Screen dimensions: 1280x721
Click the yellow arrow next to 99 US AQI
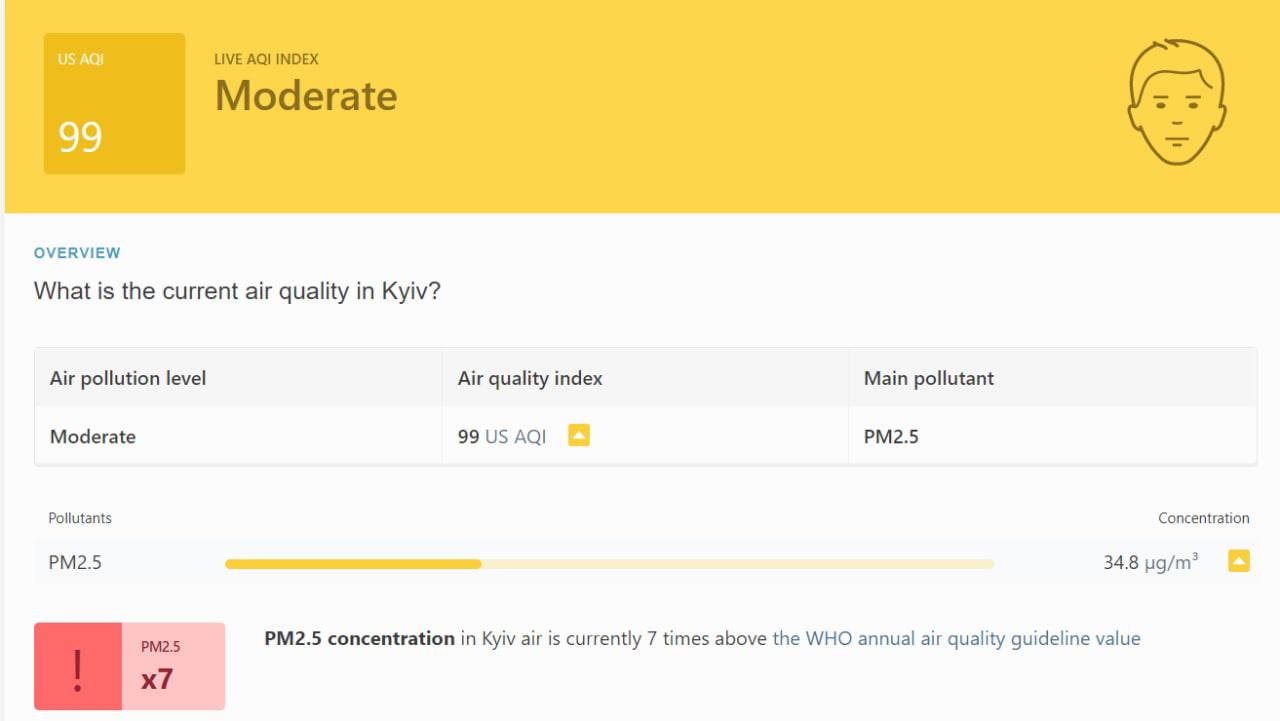(x=578, y=436)
